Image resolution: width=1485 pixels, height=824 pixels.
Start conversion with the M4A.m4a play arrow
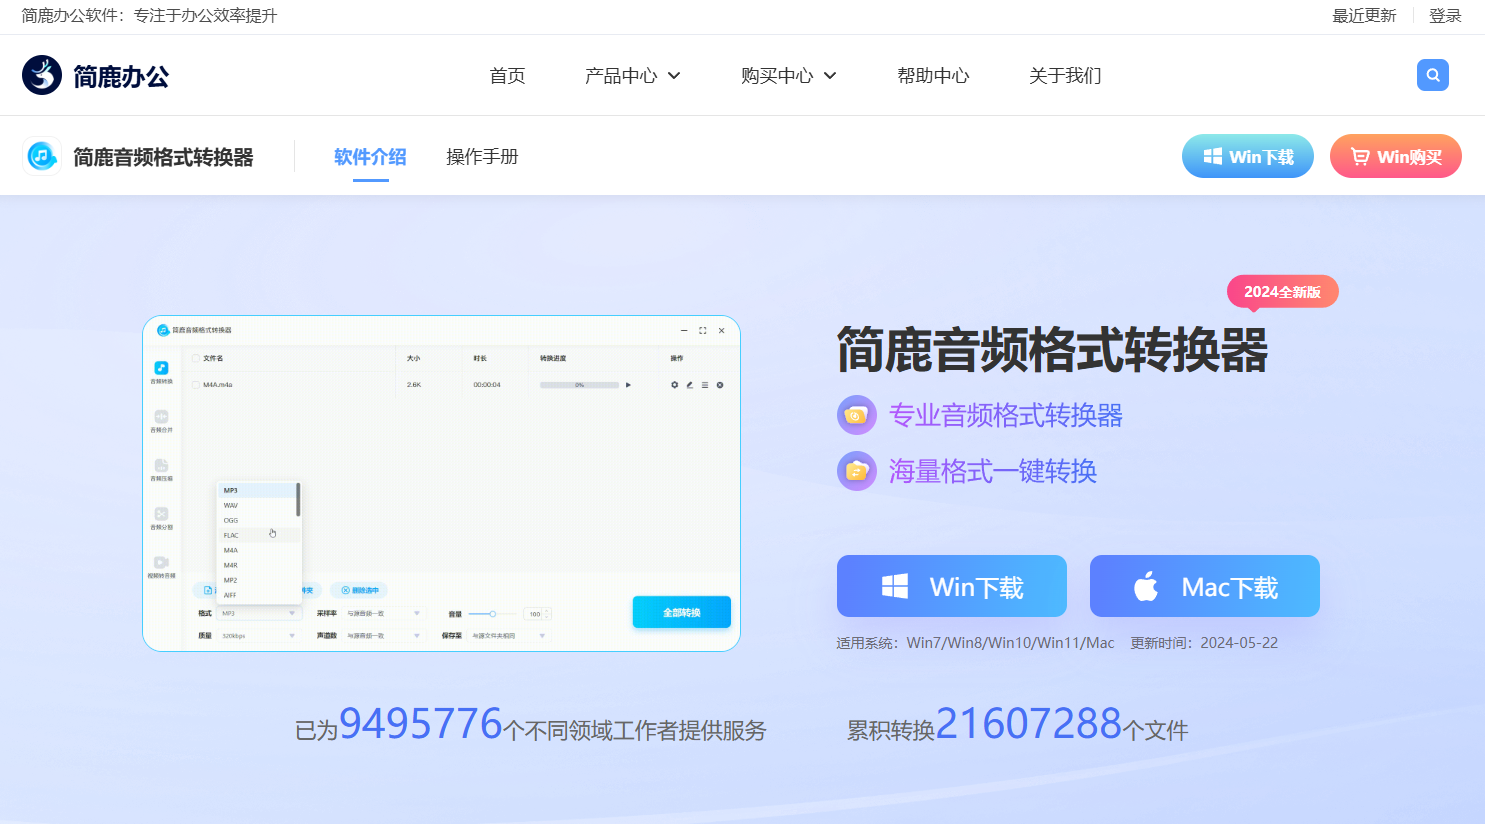628,385
